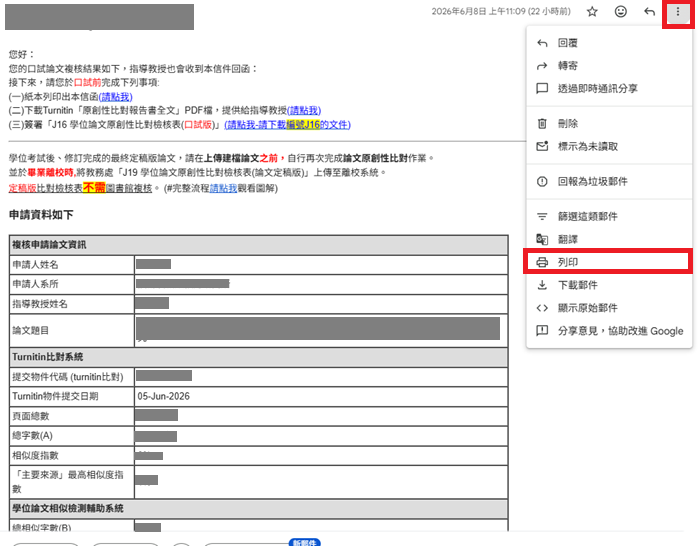The image size is (698, 546).
Task: Choose 轉寄 to forward the email
Action: coord(609,66)
